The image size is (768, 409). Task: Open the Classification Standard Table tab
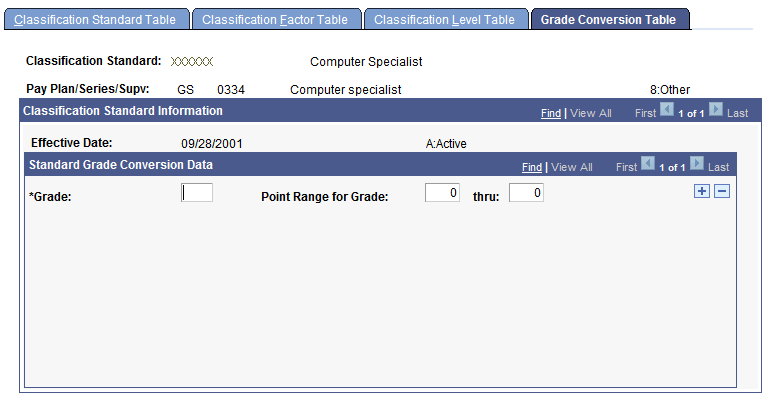(x=96, y=20)
